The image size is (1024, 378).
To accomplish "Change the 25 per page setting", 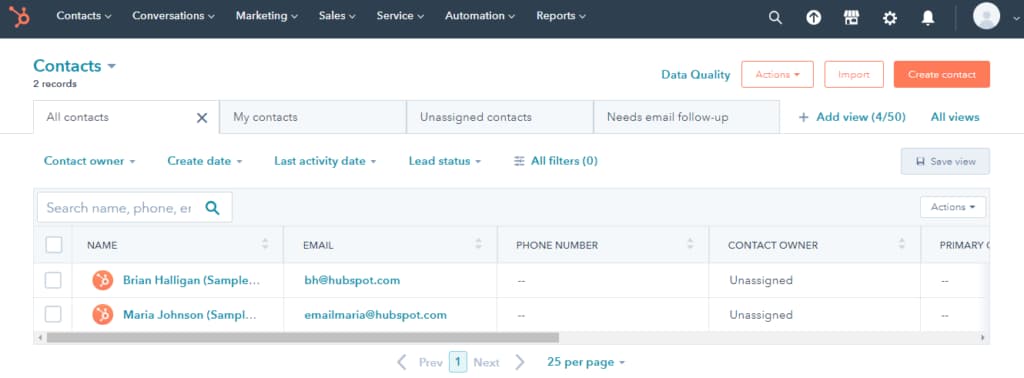I will [586, 362].
